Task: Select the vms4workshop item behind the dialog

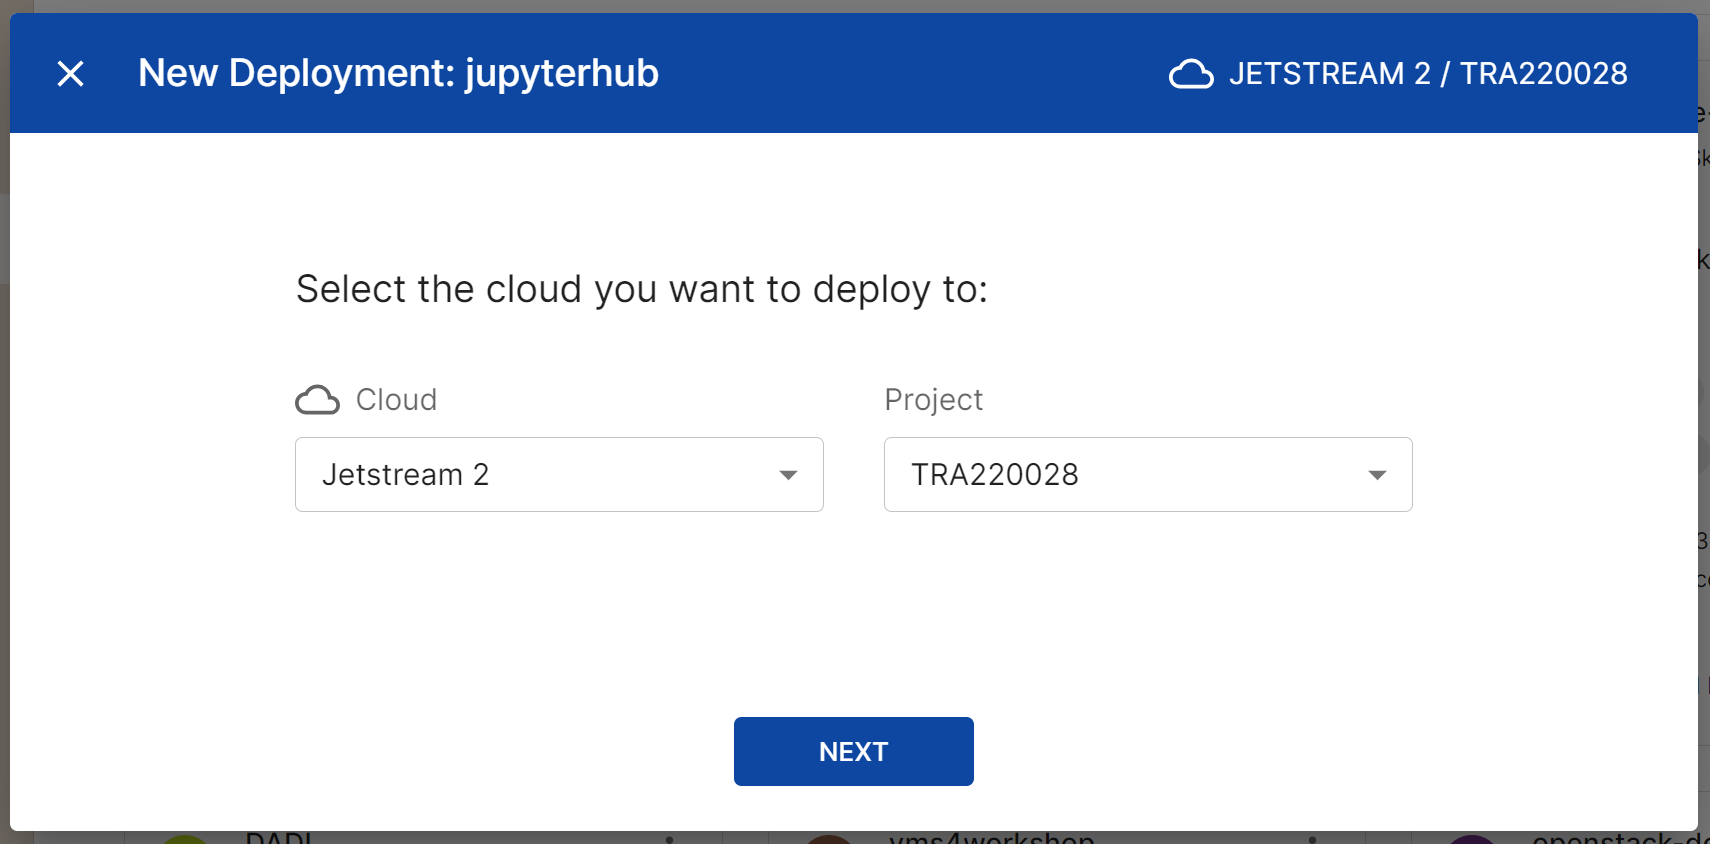Action: pyautogui.click(x=990, y=837)
